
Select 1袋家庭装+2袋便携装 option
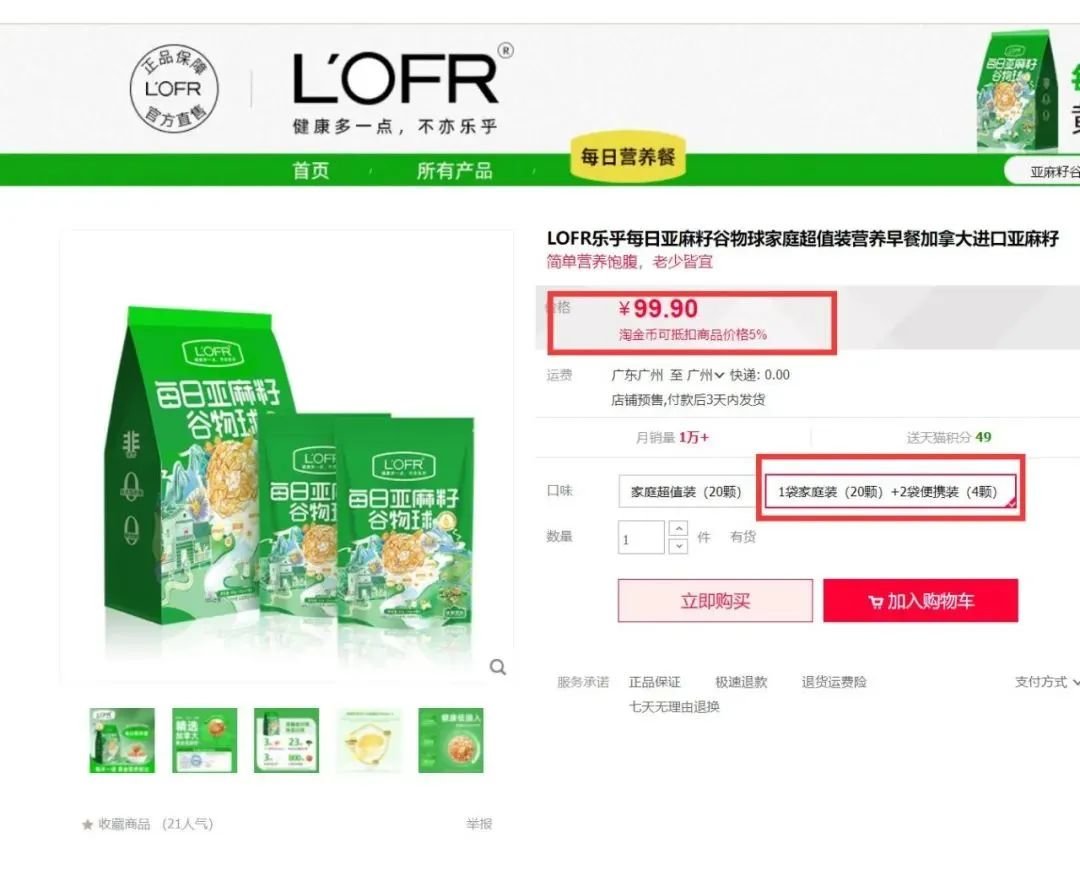point(889,492)
